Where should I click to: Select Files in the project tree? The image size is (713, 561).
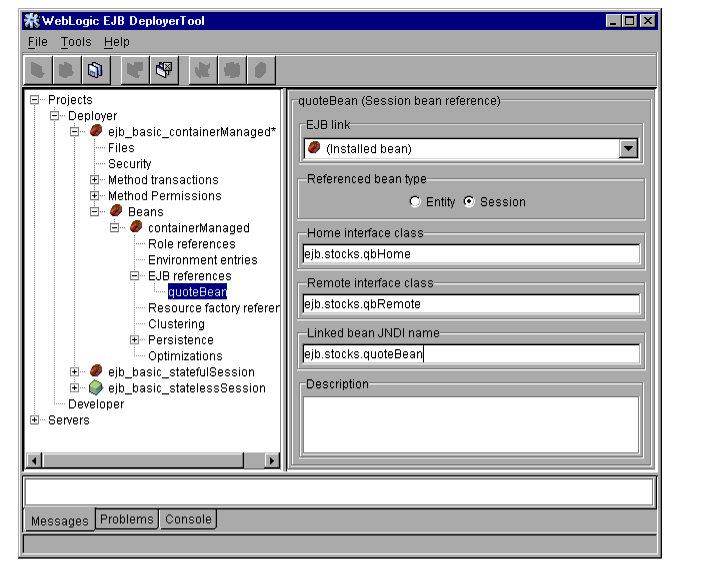coord(121,148)
